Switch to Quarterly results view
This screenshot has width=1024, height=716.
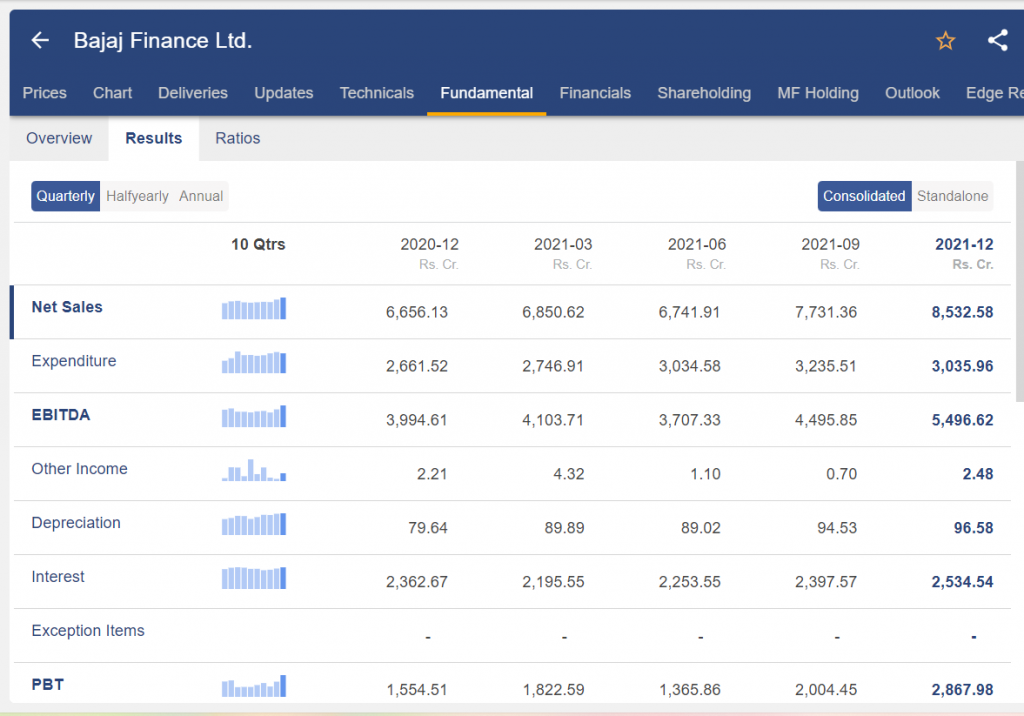(x=65, y=196)
